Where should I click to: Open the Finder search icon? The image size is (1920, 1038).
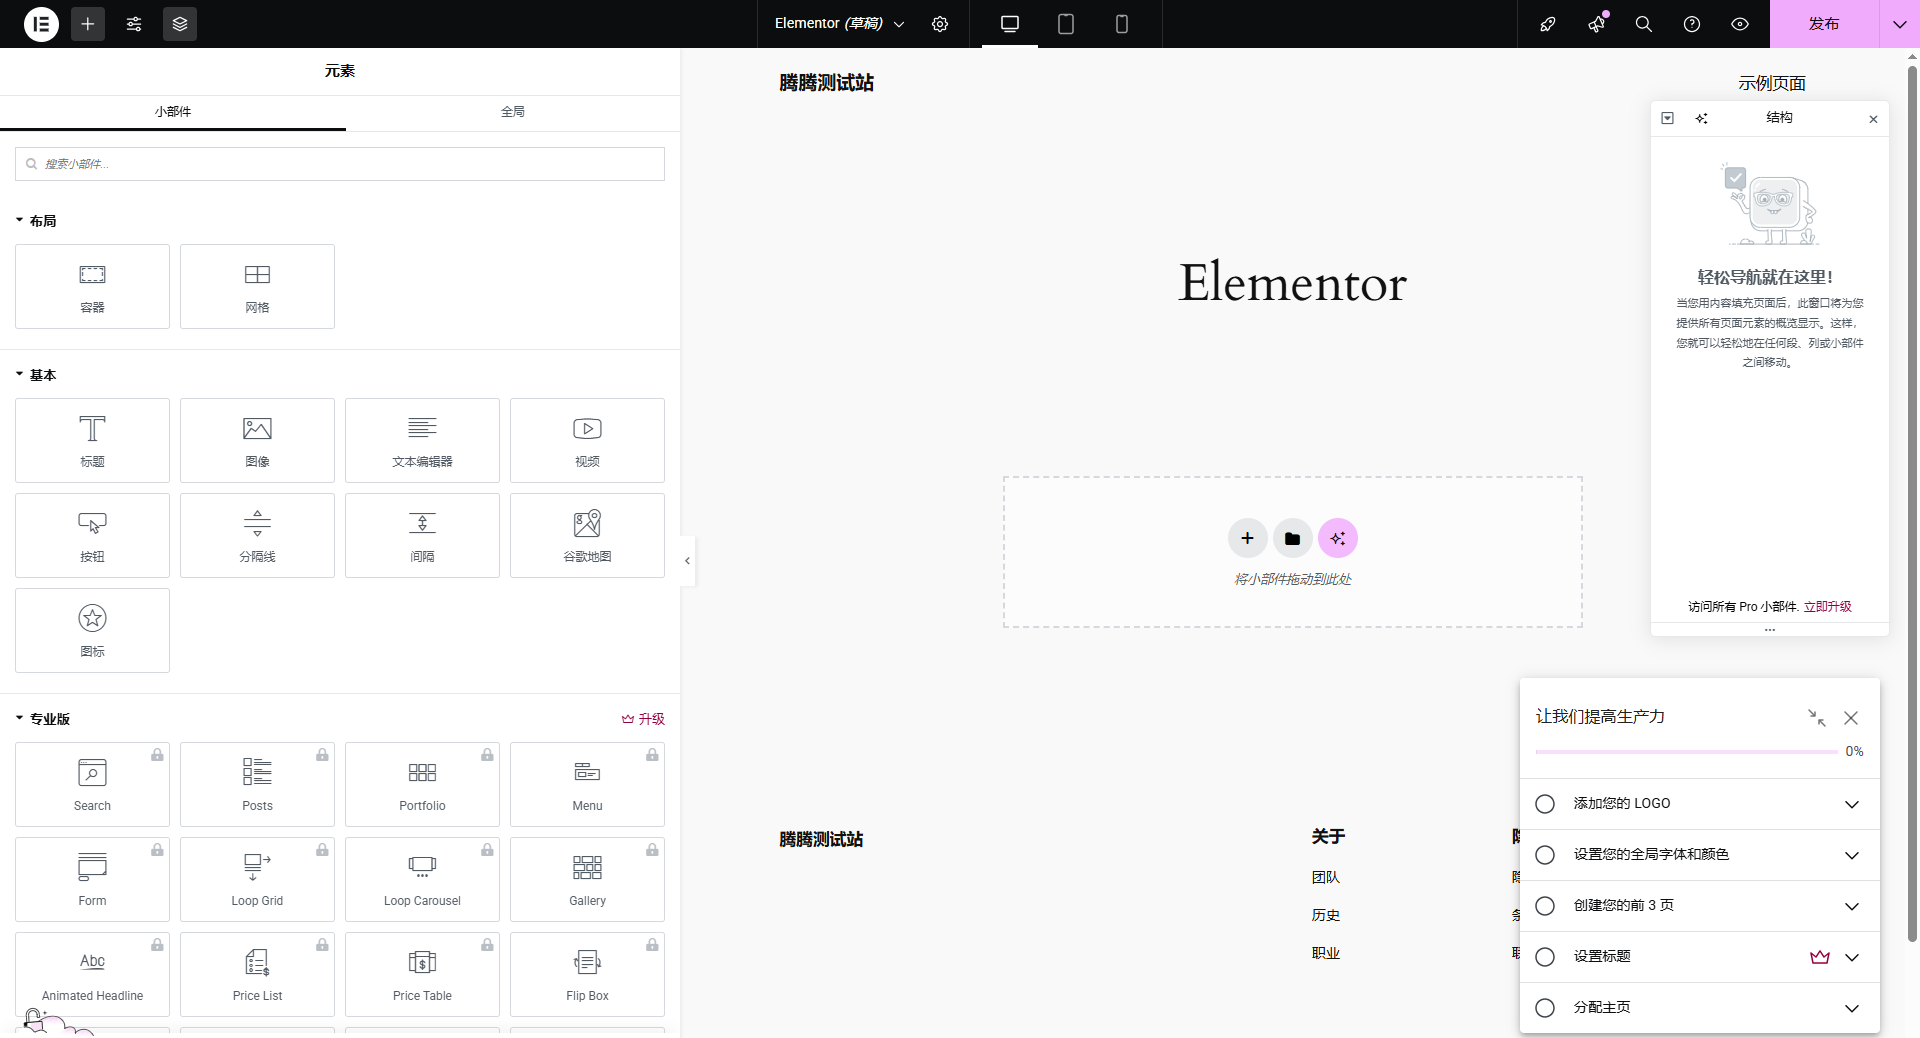click(1643, 24)
